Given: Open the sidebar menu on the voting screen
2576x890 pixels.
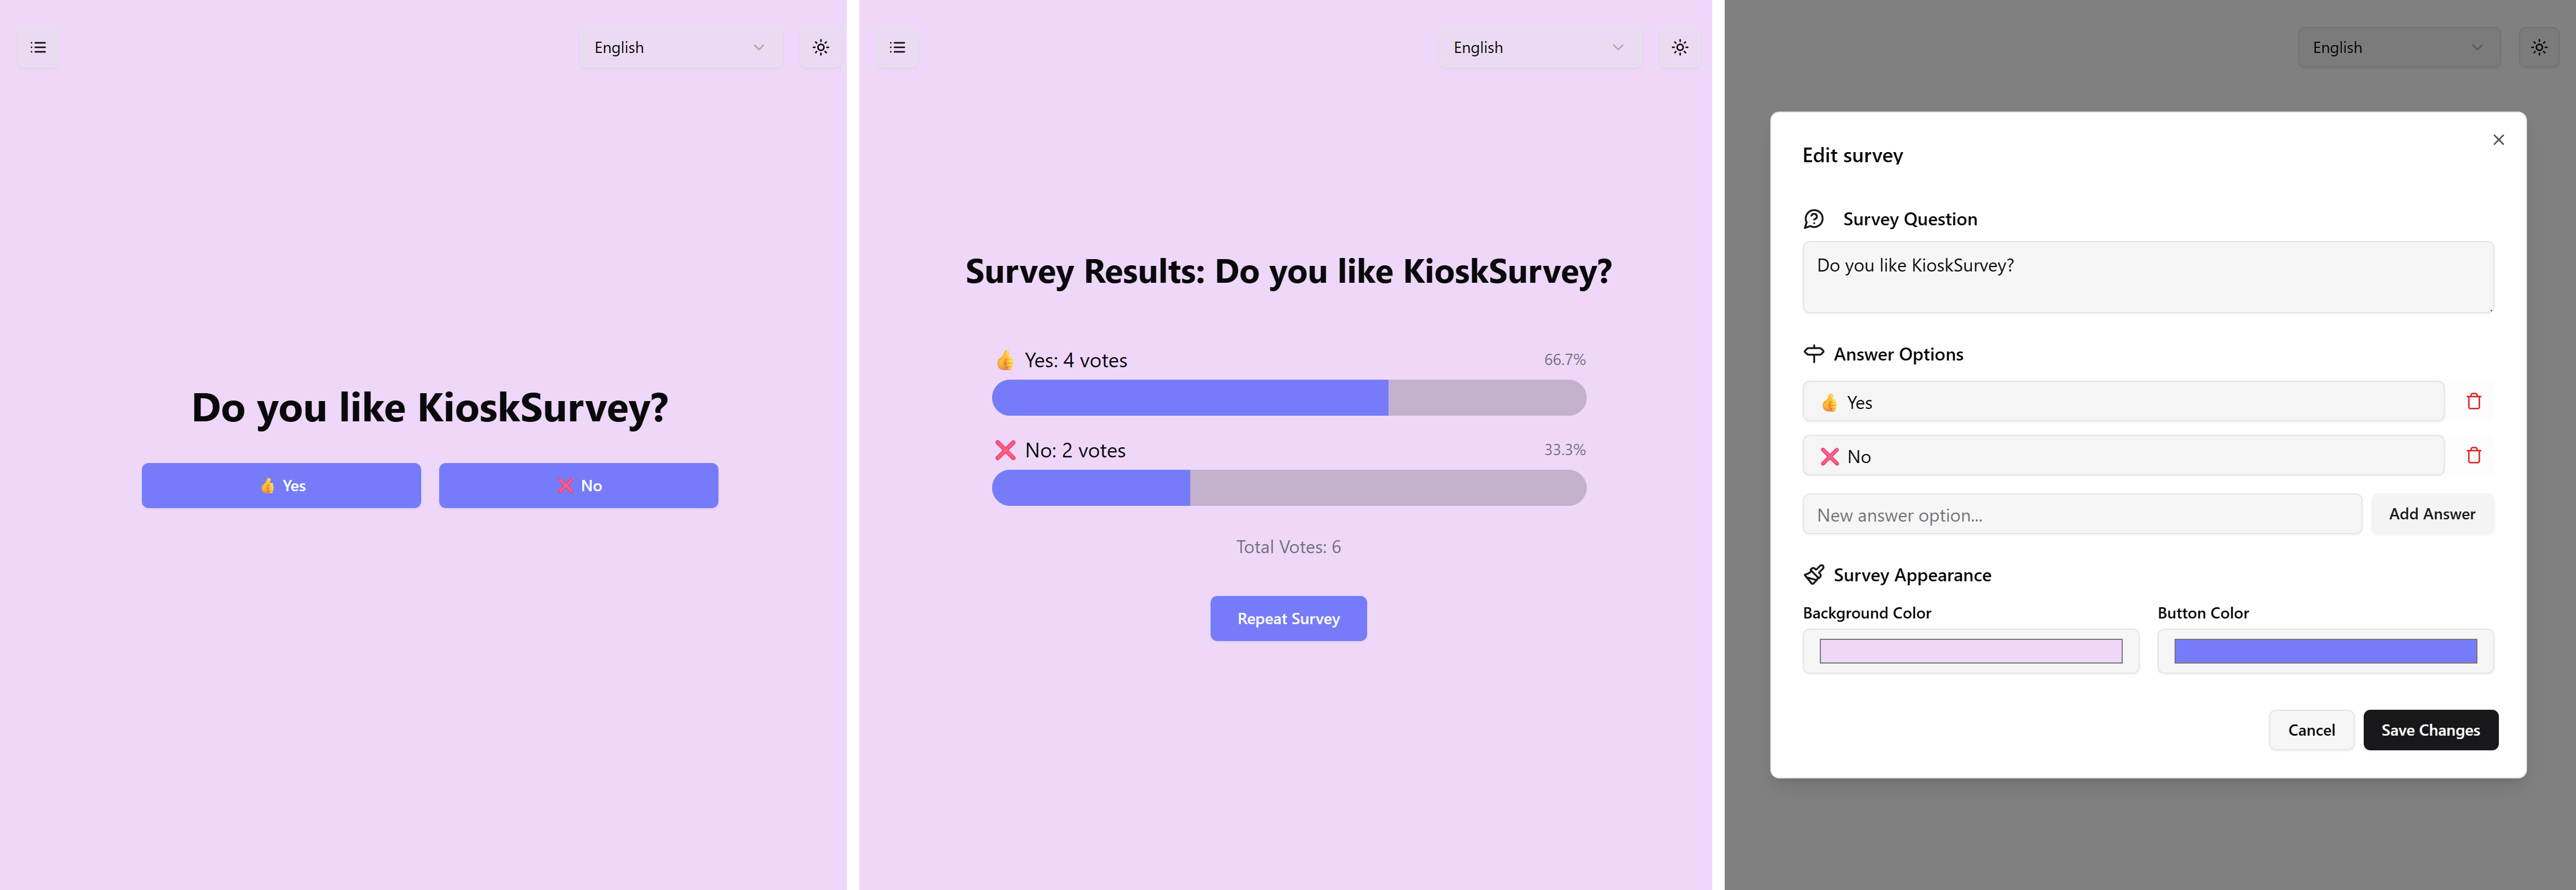Looking at the screenshot, I should click(x=38, y=47).
